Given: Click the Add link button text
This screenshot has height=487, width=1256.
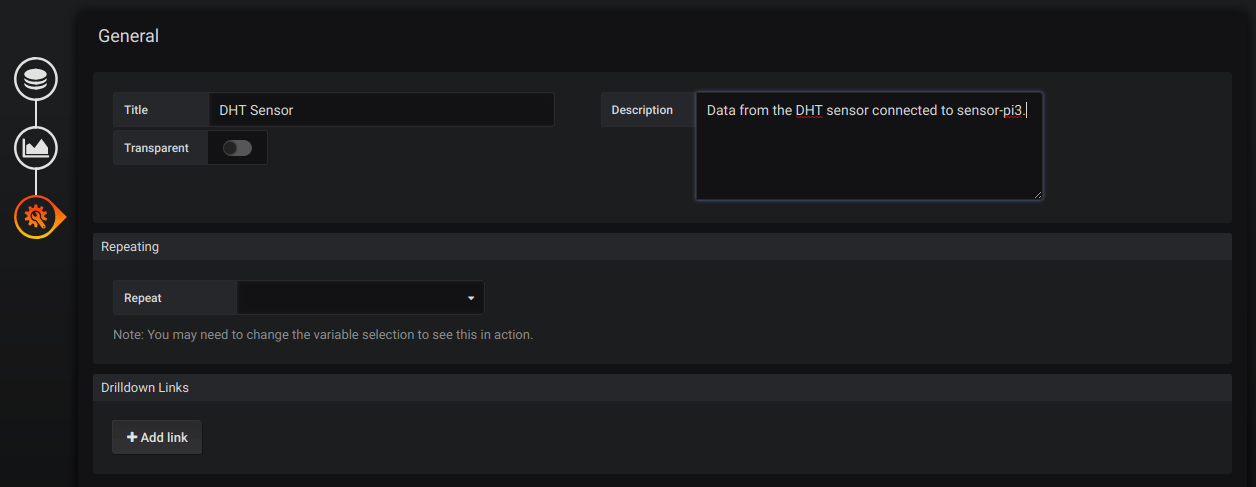Looking at the screenshot, I should click(x=164, y=437).
